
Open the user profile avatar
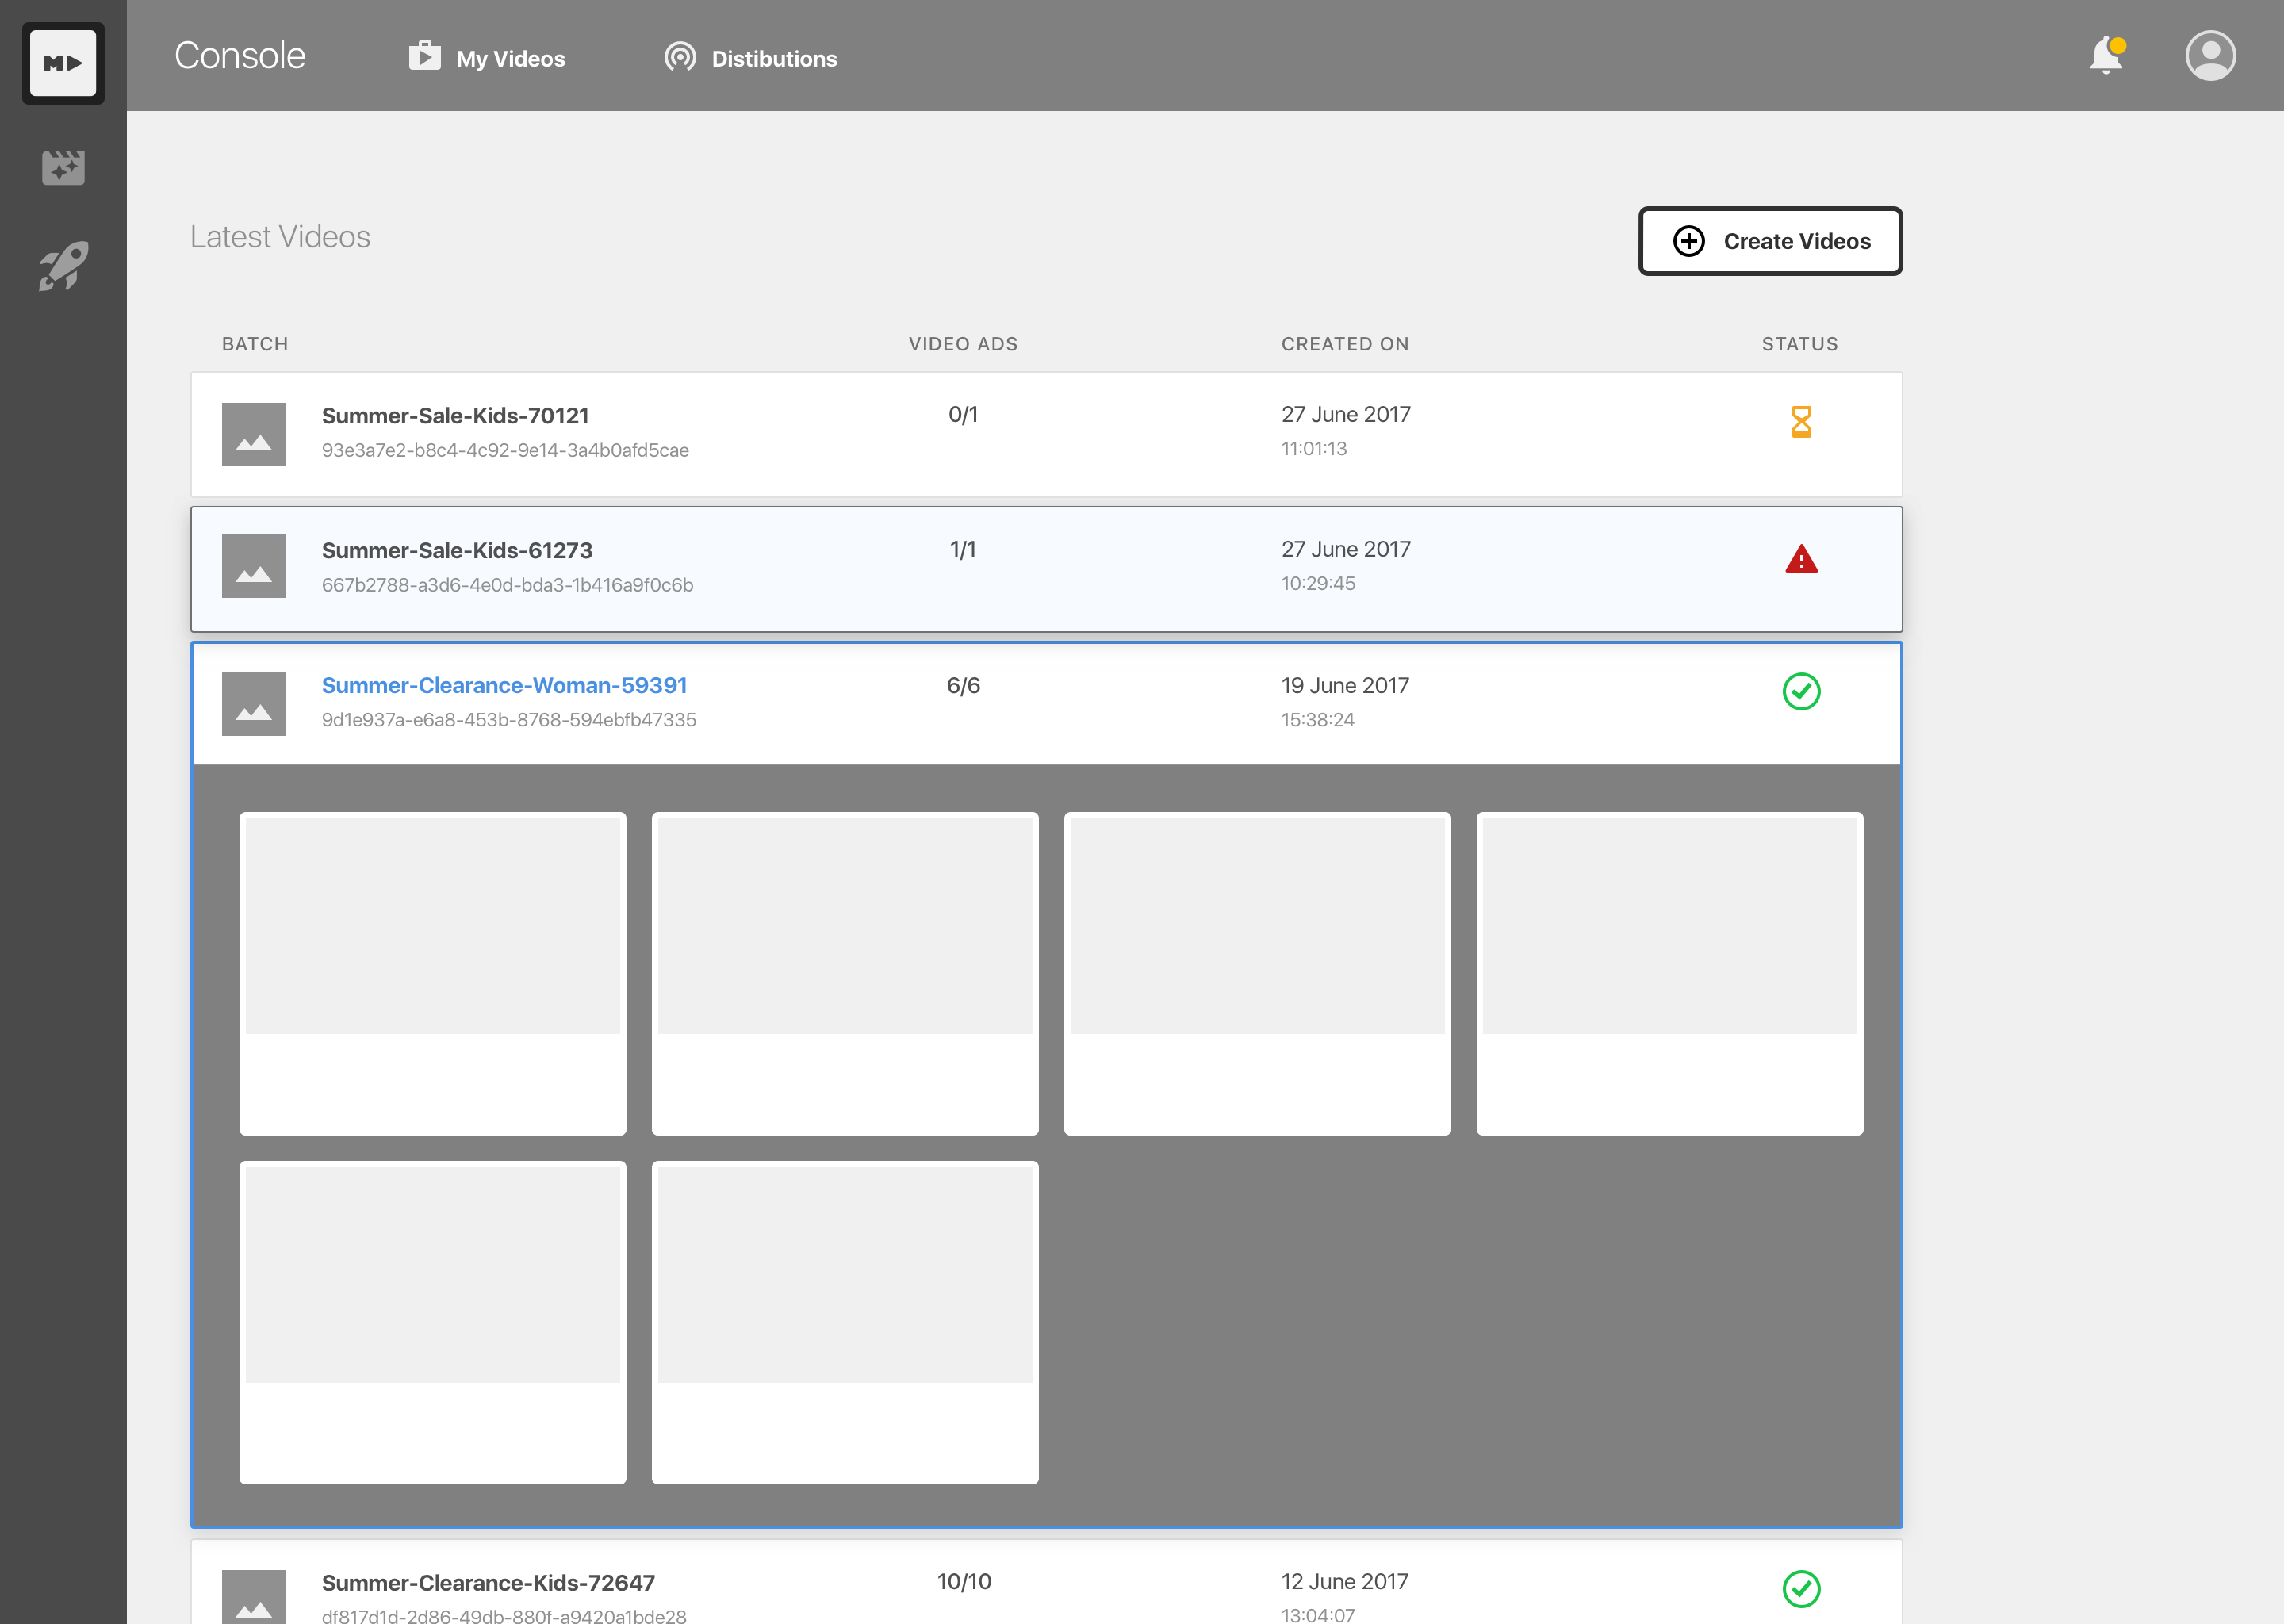[x=2210, y=55]
